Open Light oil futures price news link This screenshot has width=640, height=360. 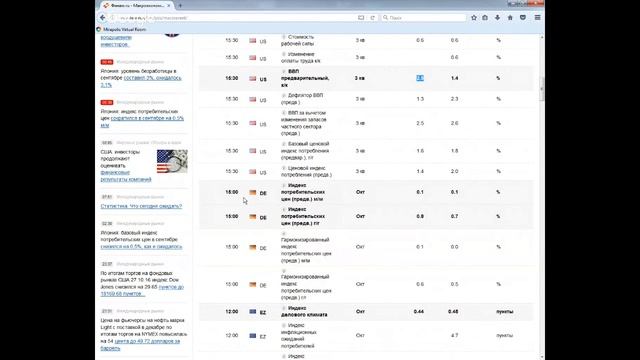(140, 344)
